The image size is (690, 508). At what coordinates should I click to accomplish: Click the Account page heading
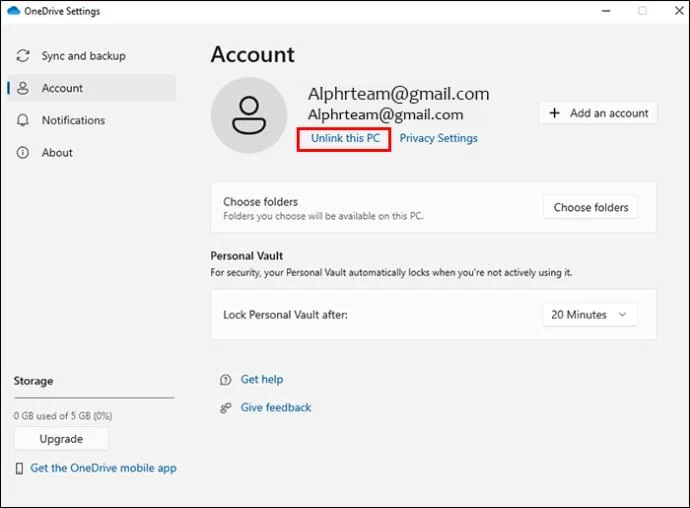point(253,55)
